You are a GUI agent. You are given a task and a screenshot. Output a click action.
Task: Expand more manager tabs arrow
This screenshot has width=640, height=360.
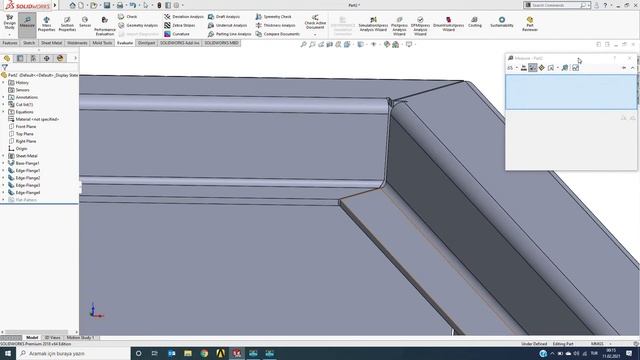pyautogui.click(x=76, y=58)
